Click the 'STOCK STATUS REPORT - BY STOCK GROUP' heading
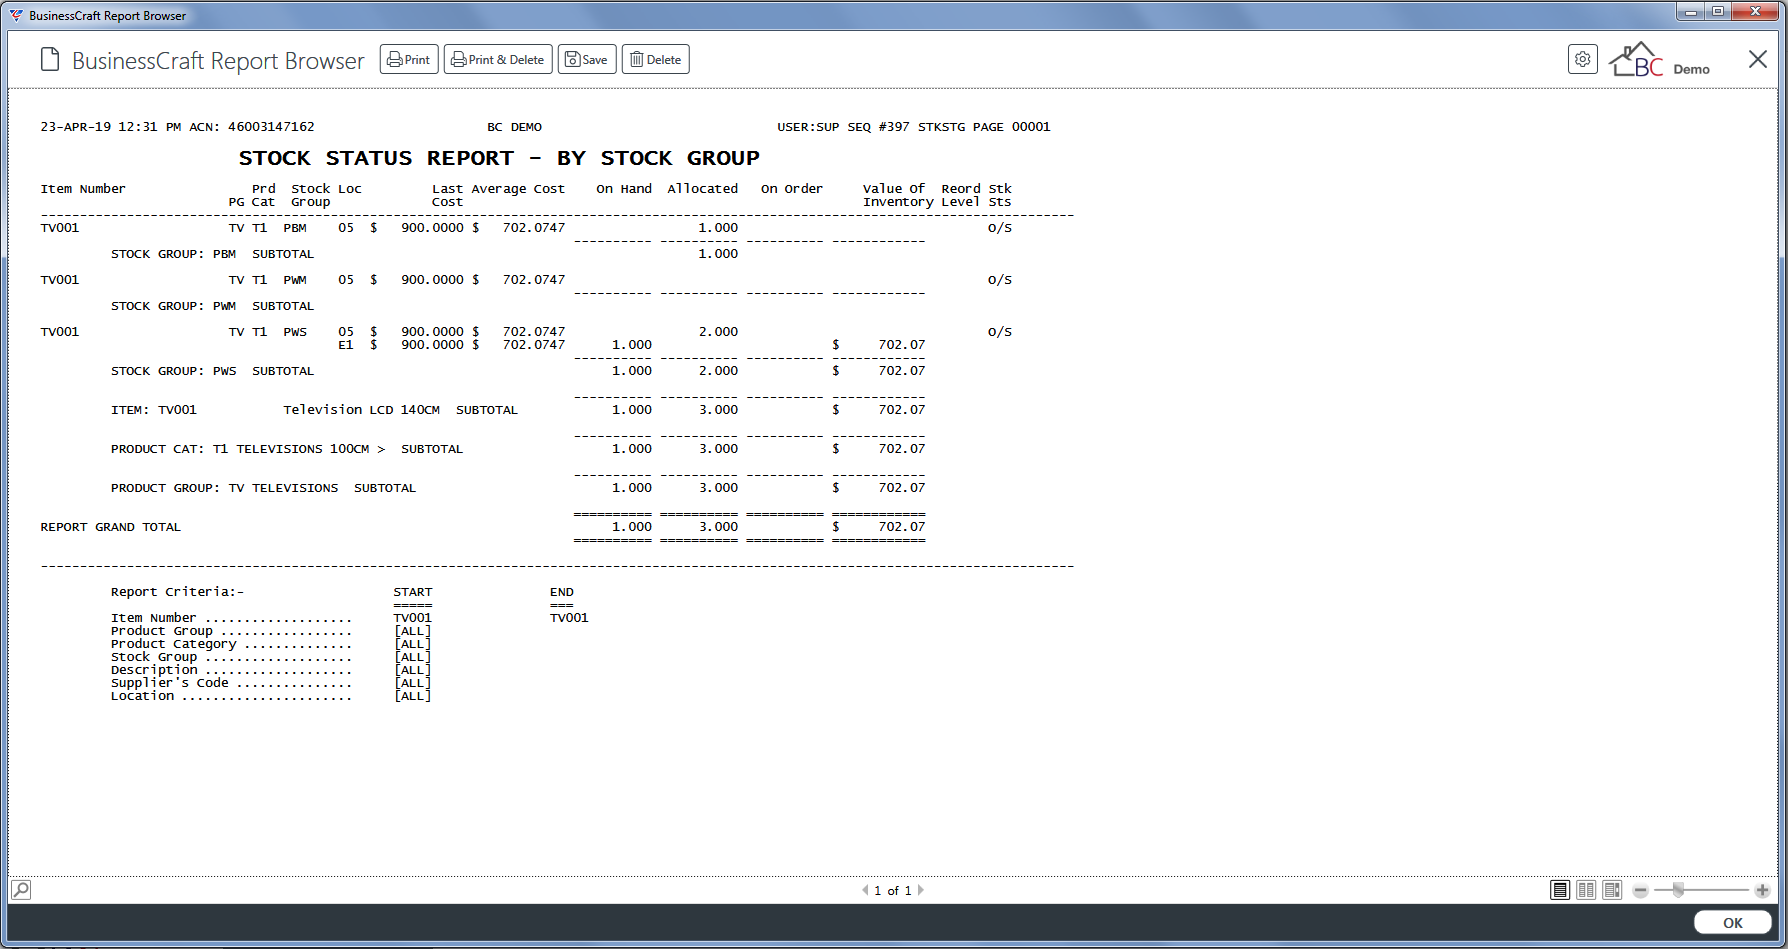The height and width of the screenshot is (949, 1788). (x=499, y=158)
